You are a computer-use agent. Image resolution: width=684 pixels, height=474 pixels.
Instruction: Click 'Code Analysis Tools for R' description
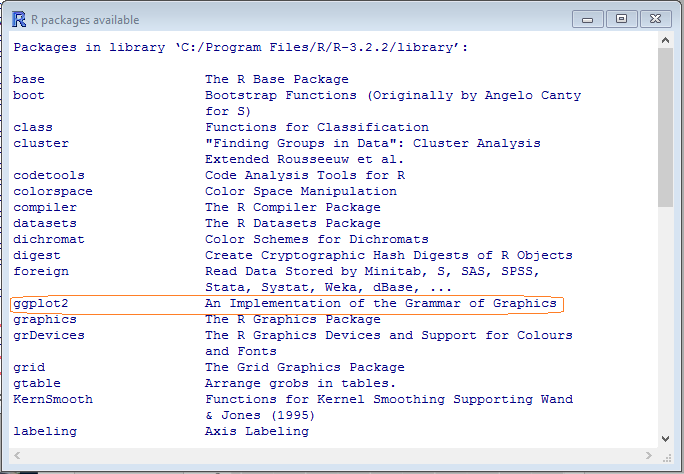tap(305, 175)
